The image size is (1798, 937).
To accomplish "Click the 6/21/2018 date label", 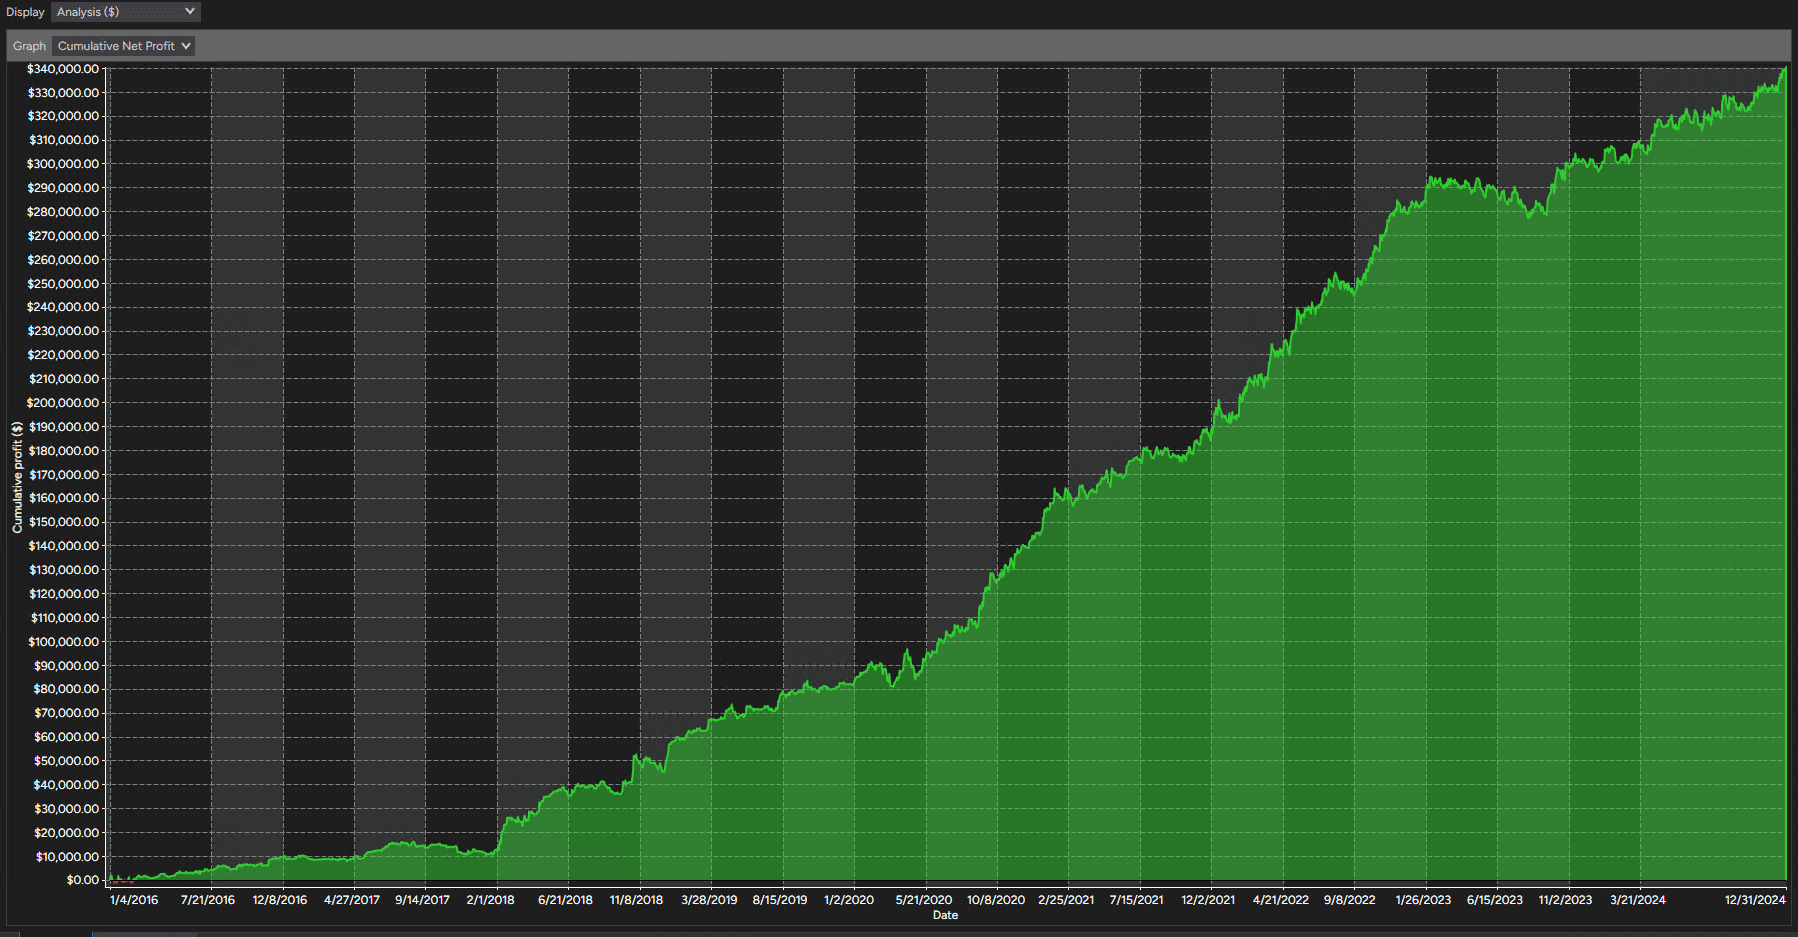I will coord(565,900).
